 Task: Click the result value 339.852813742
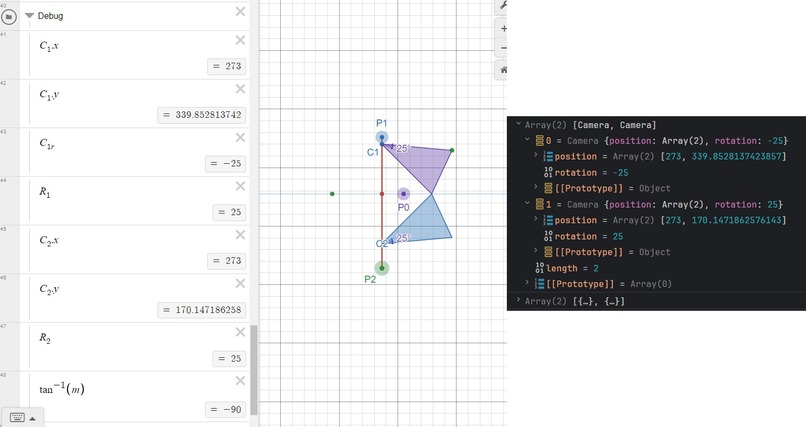[x=202, y=115]
